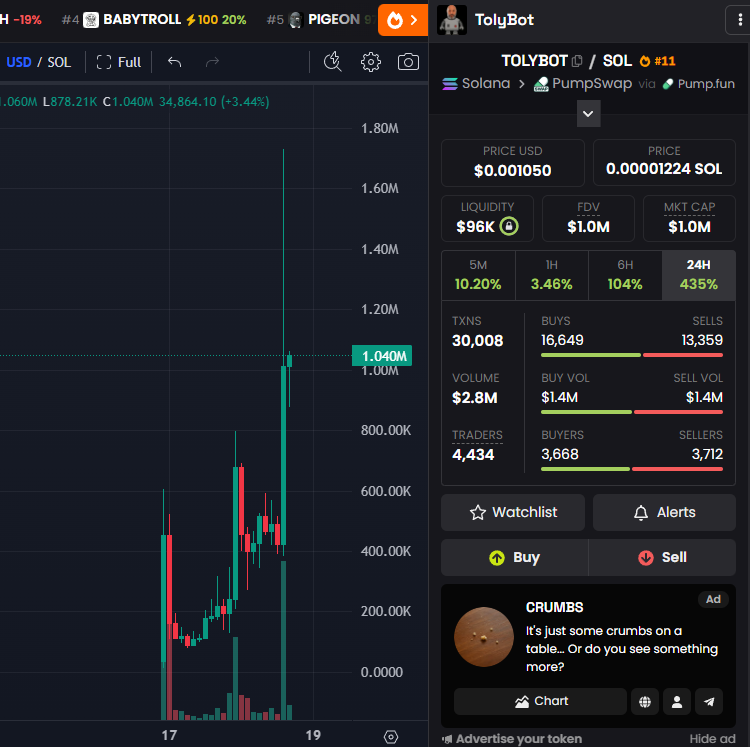Take a chart snapshot with camera icon
The image size is (750, 747).
[408, 62]
